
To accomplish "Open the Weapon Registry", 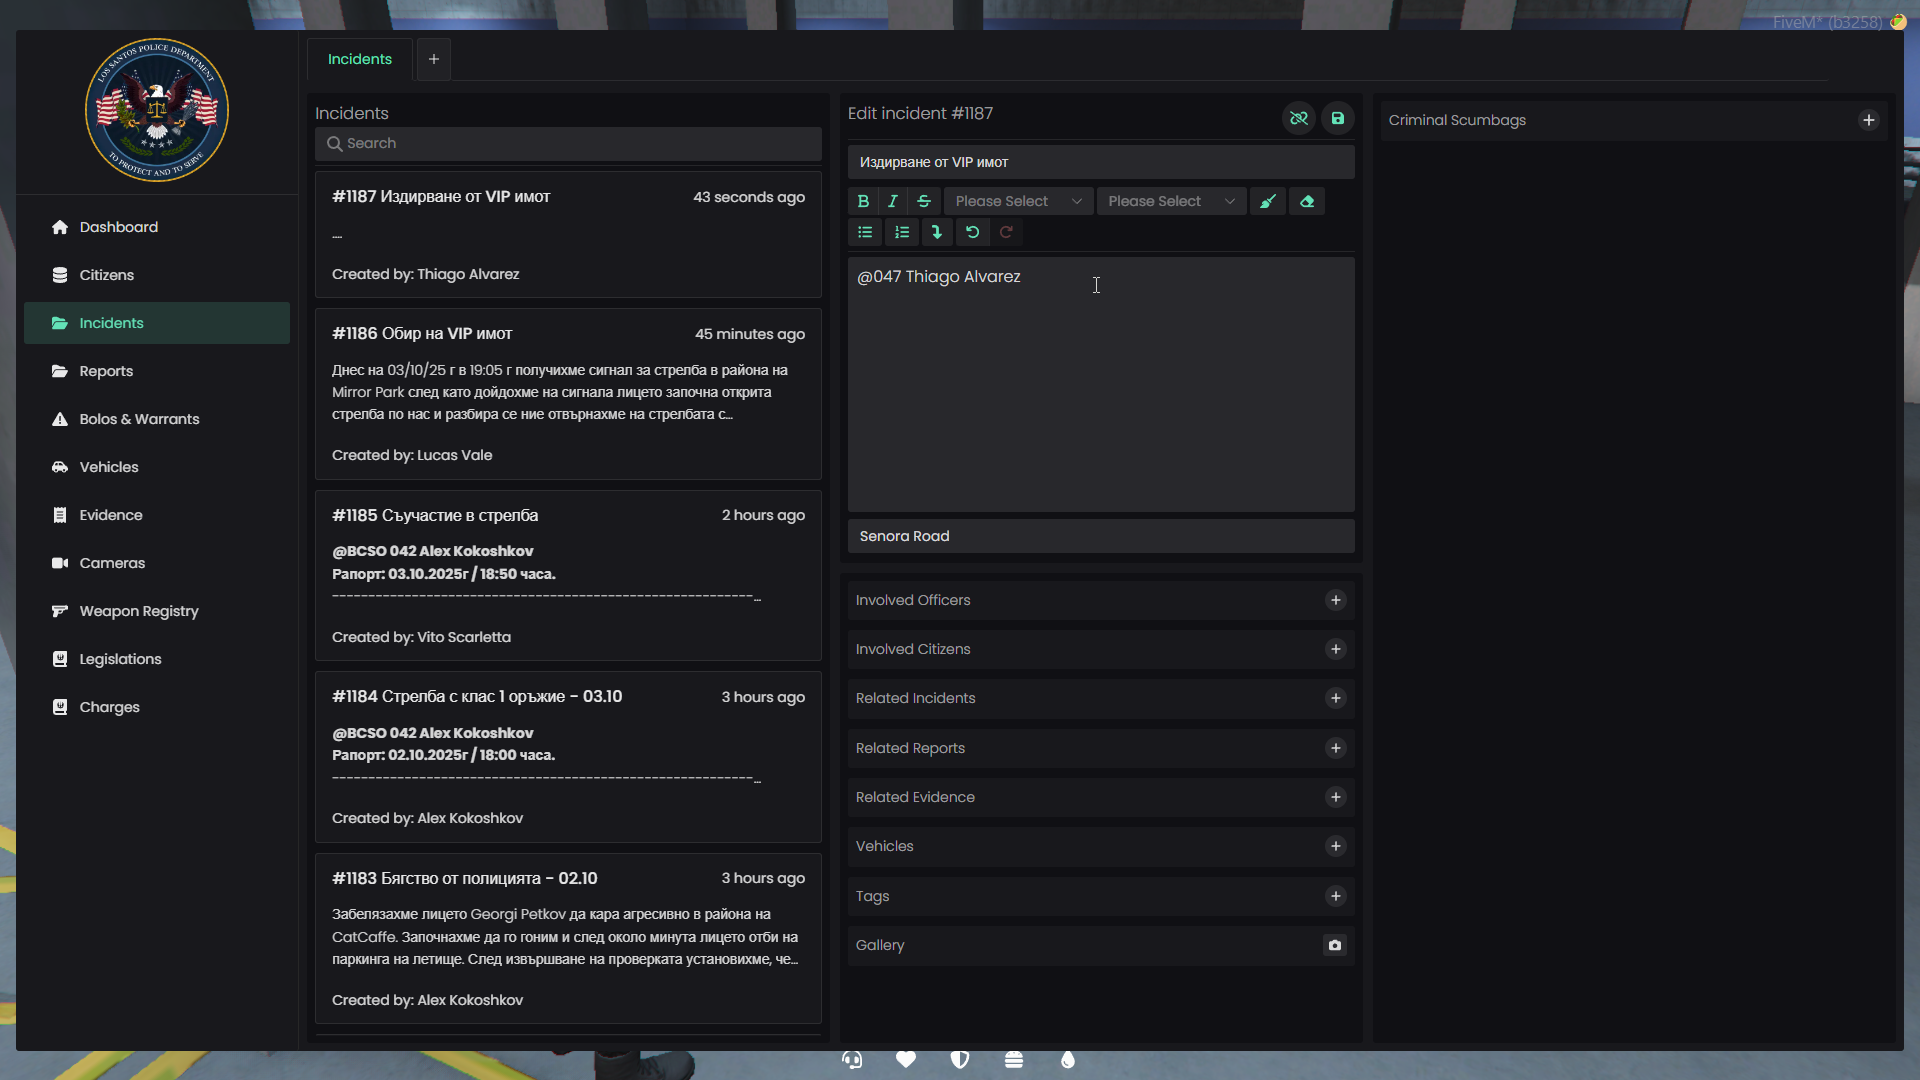I will (x=157, y=611).
